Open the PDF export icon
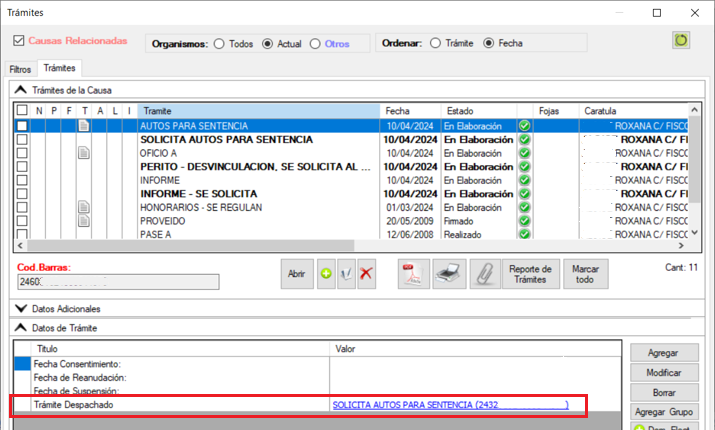This screenshot has width=715, height=430. [412, 275]
